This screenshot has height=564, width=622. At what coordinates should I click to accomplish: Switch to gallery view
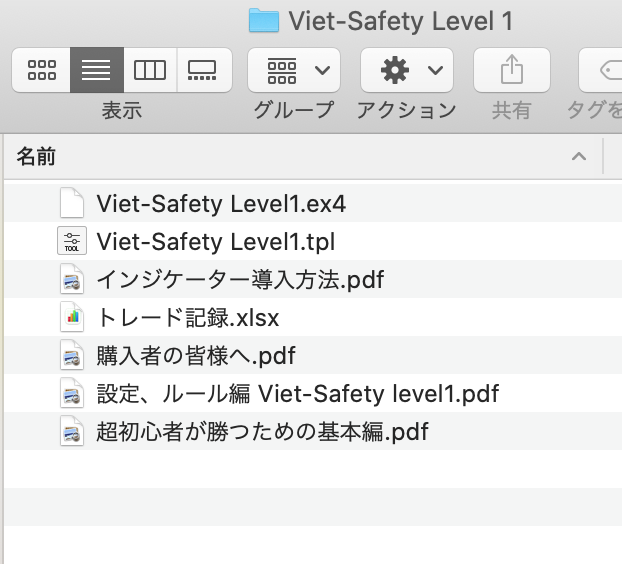point(204,70)
